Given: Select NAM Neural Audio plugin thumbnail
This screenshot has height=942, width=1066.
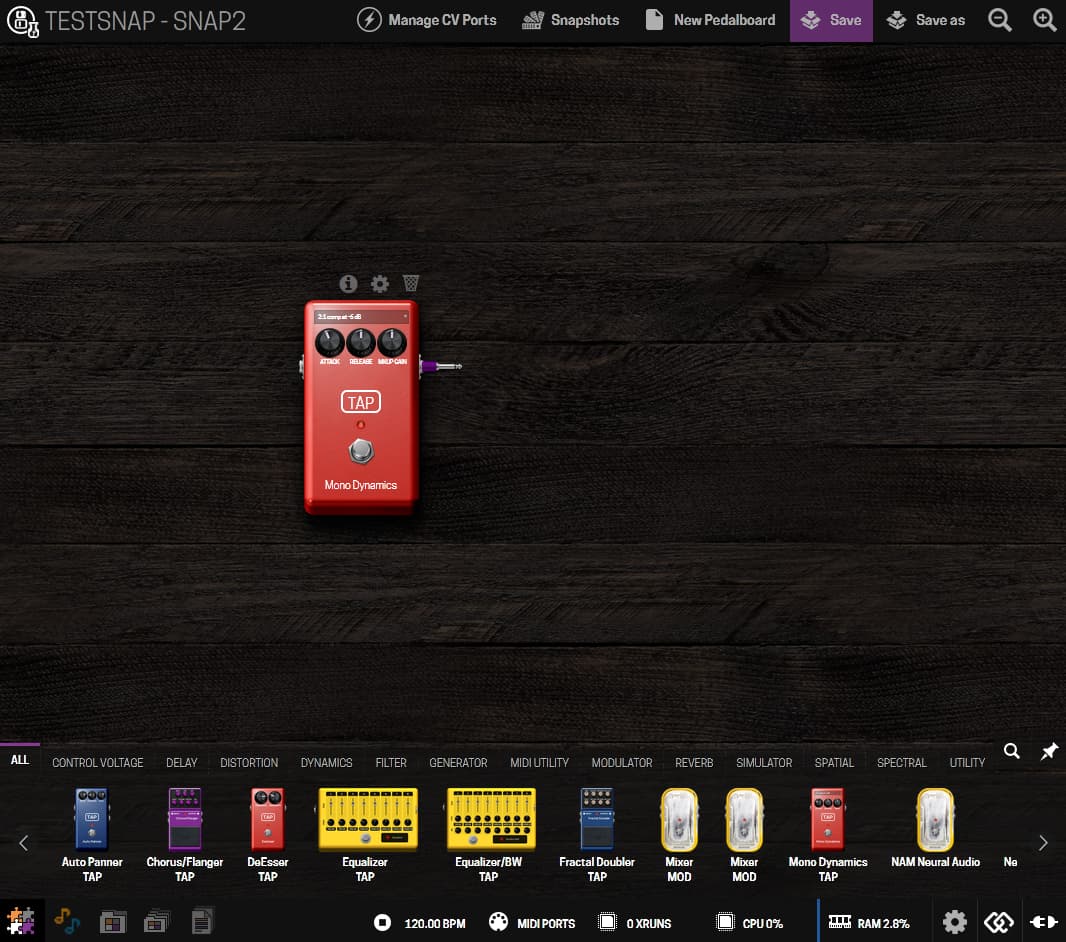Looking at the screenshot, I should [935, 820].
